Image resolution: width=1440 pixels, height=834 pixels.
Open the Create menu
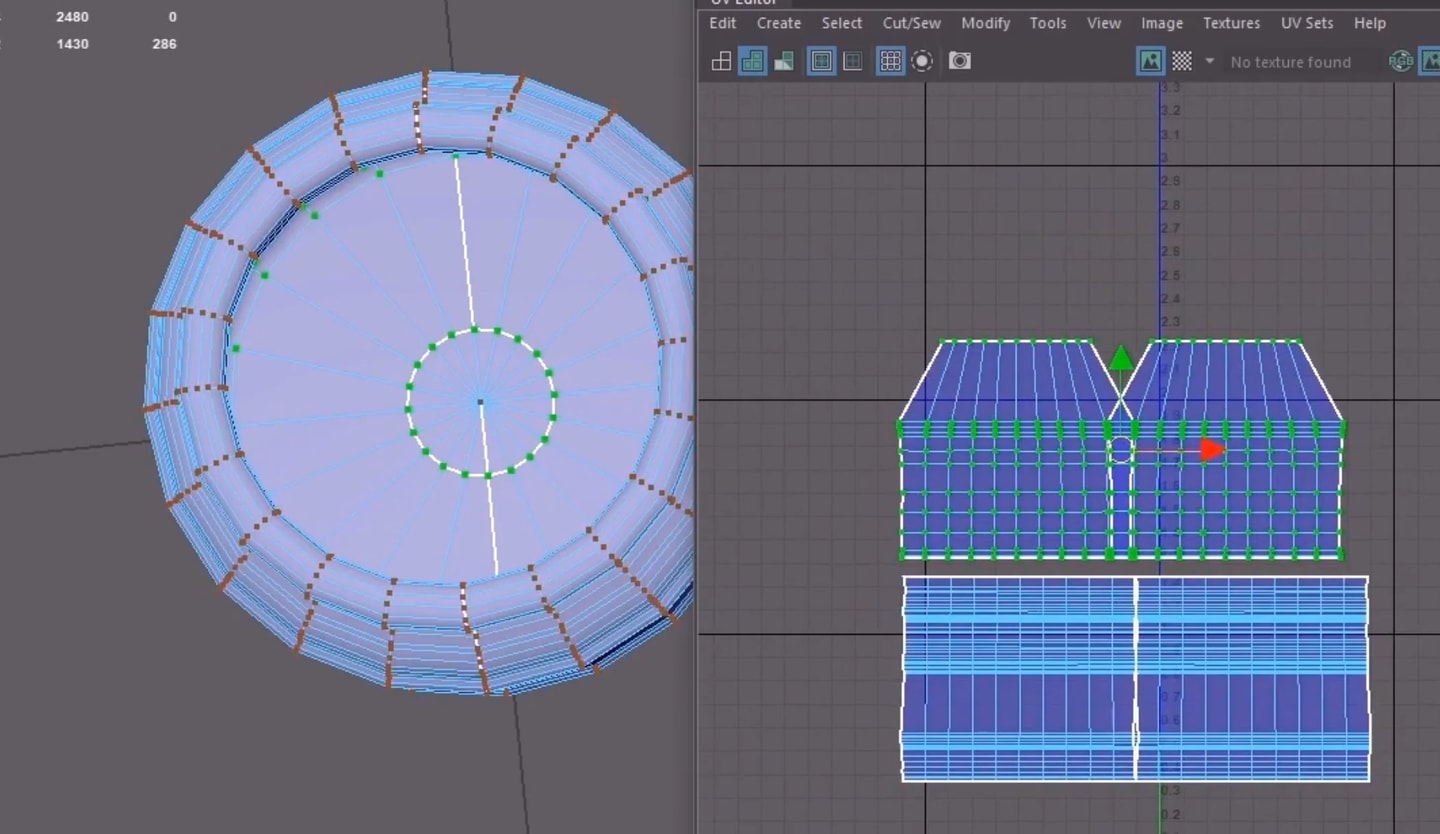(x=779, y=23)
